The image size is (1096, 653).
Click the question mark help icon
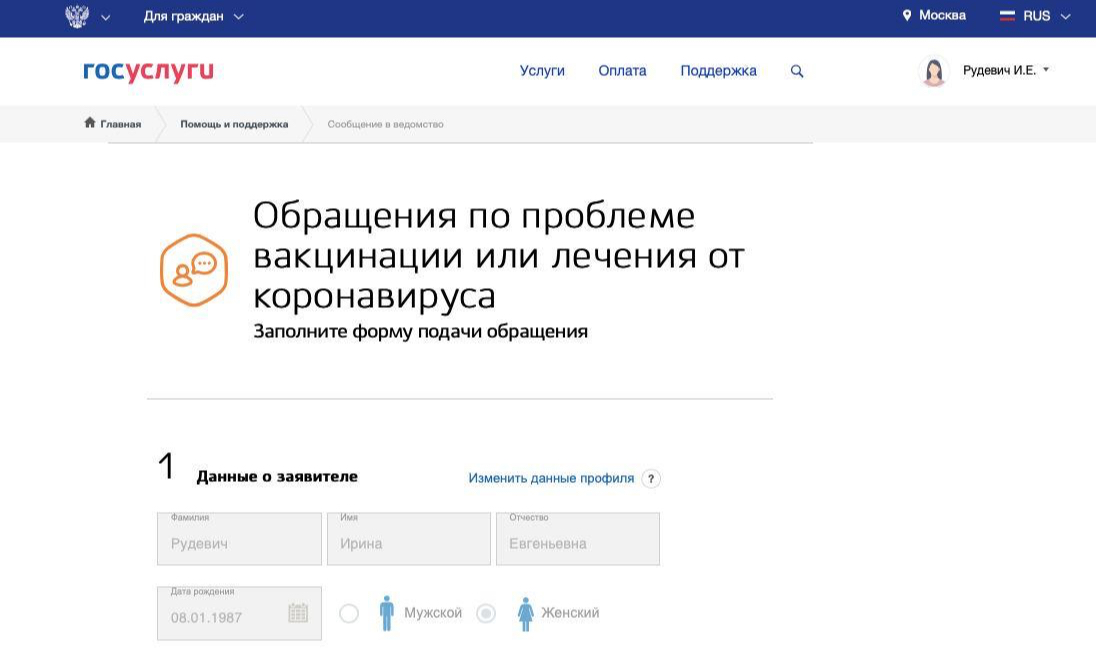[651, 479]
